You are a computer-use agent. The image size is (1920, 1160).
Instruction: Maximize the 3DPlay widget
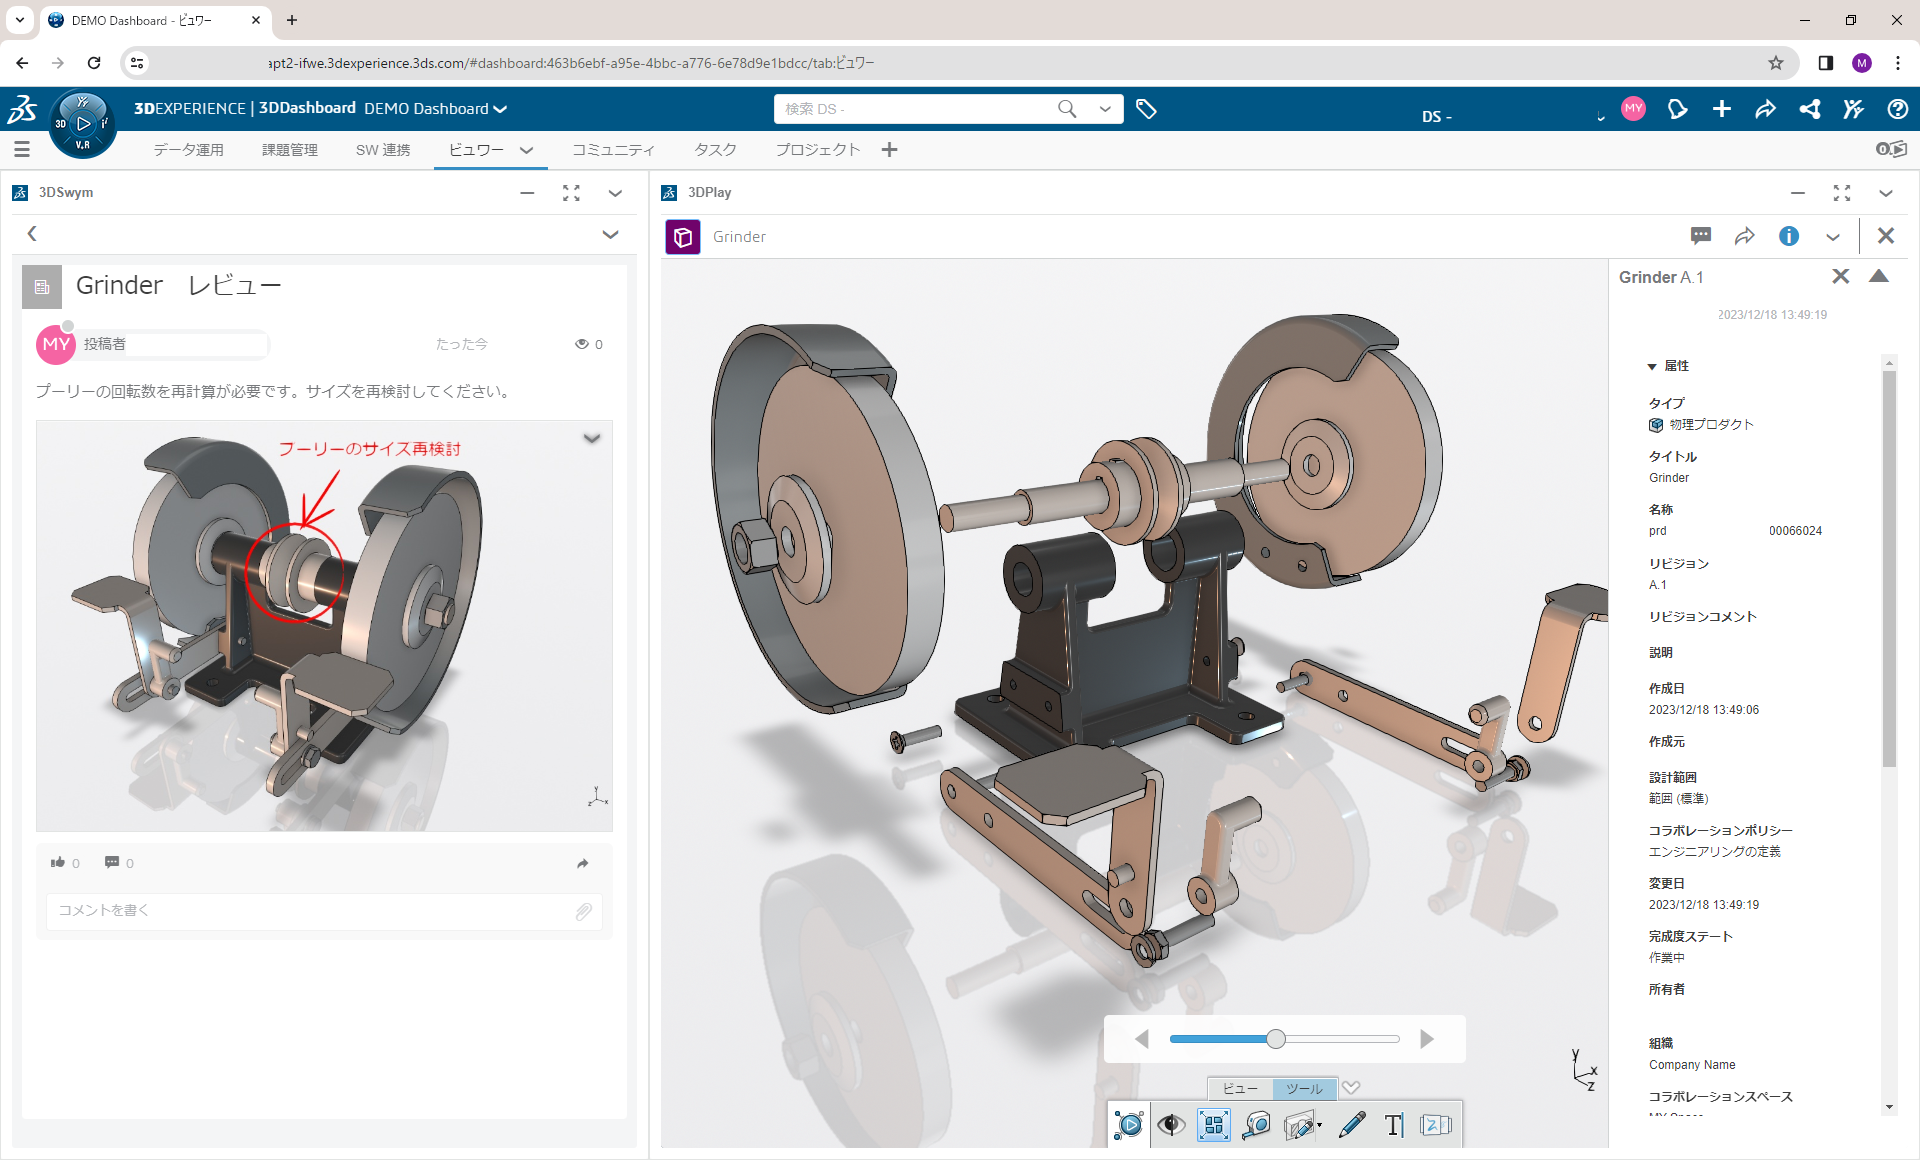1841,193
